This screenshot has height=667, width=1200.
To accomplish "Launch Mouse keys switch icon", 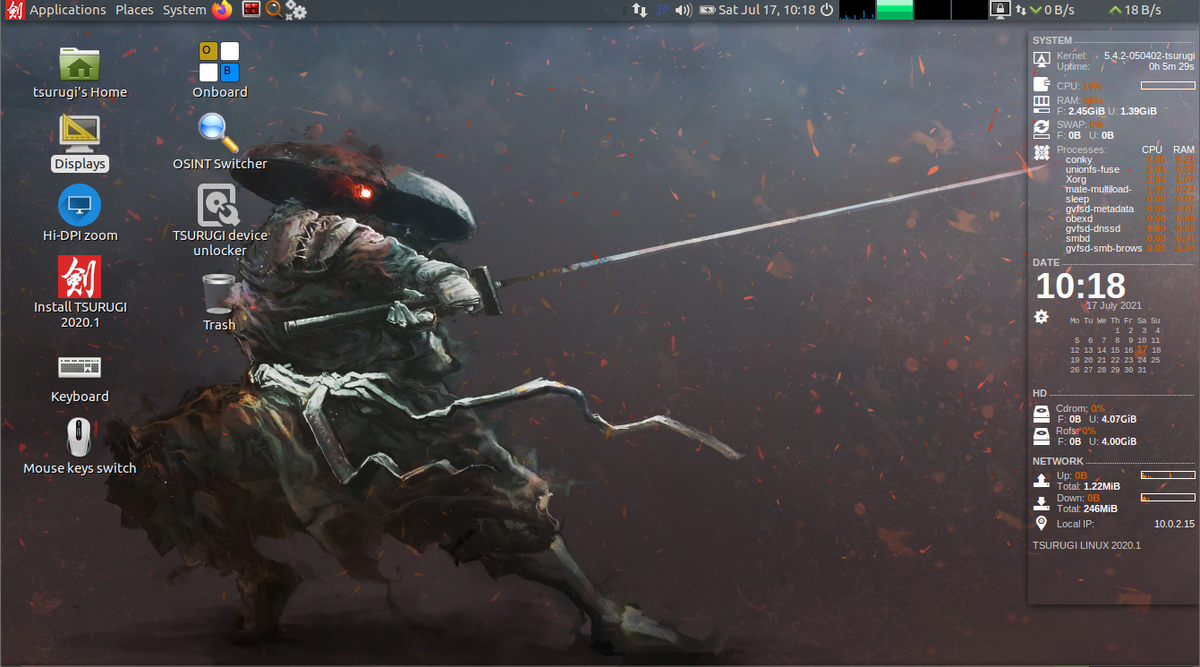I will coord(79,447).
